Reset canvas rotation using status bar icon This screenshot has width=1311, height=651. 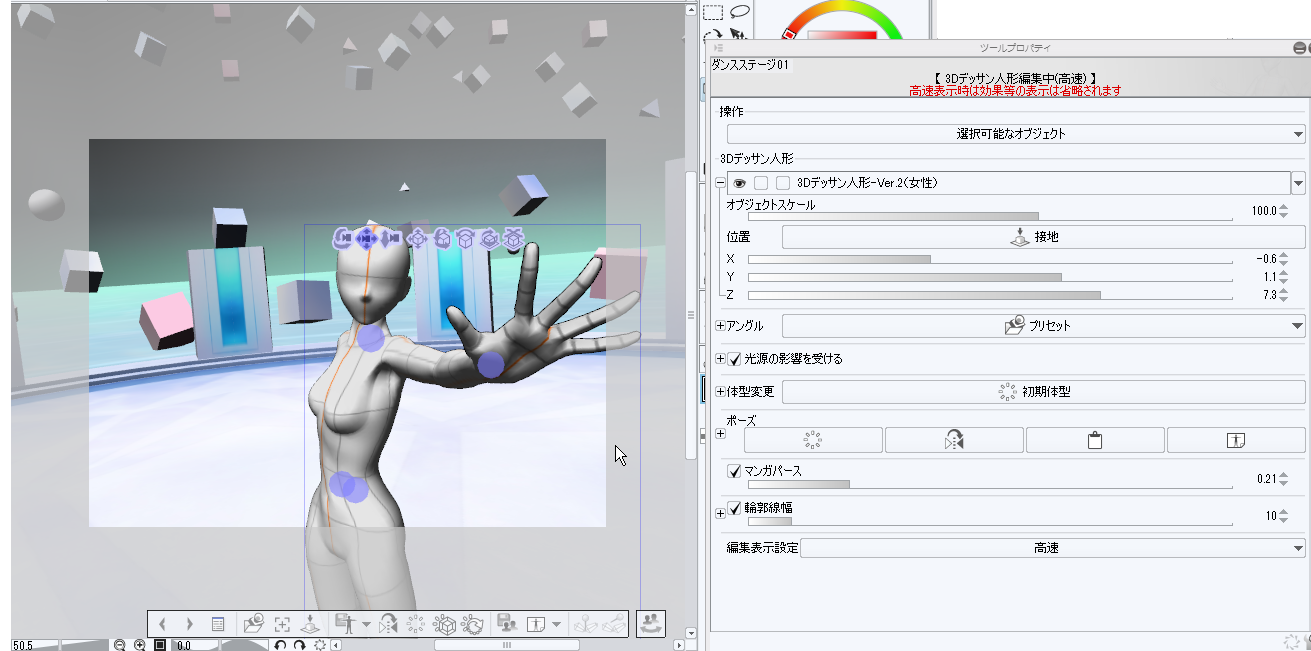click(x=319, y=645)
